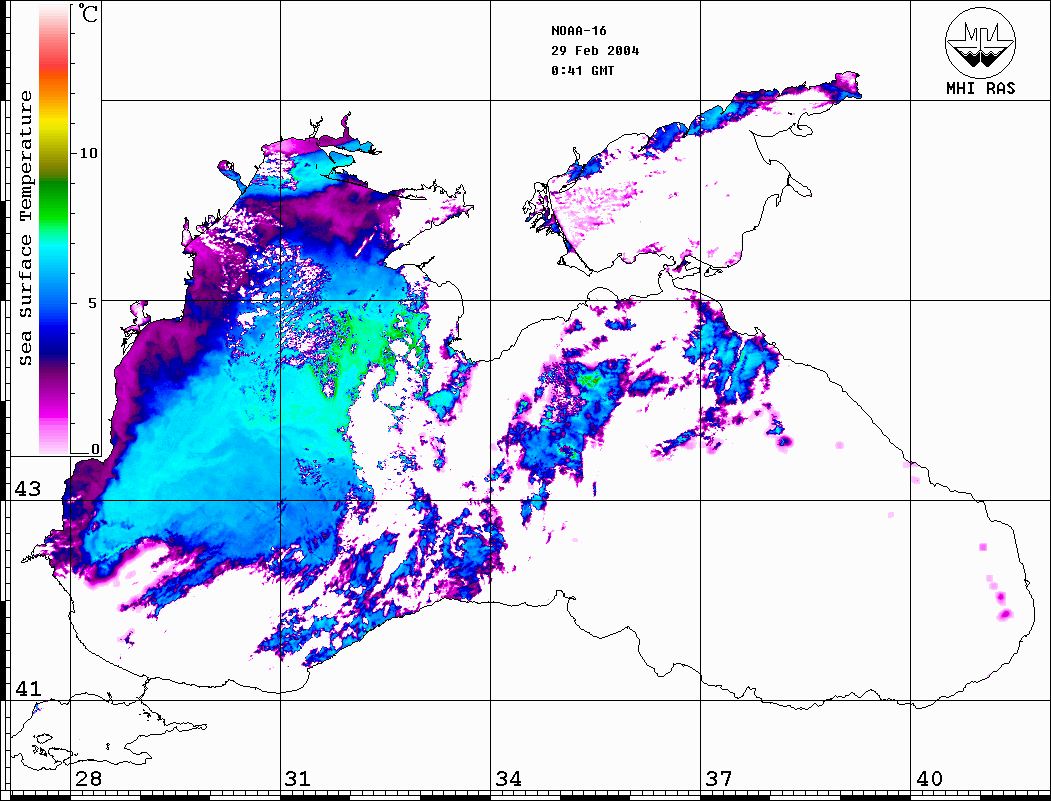Click longitude label '28' on bottom axis
Image resolution: width=1051 pixels, height=801 pixels.
[88, 778]
